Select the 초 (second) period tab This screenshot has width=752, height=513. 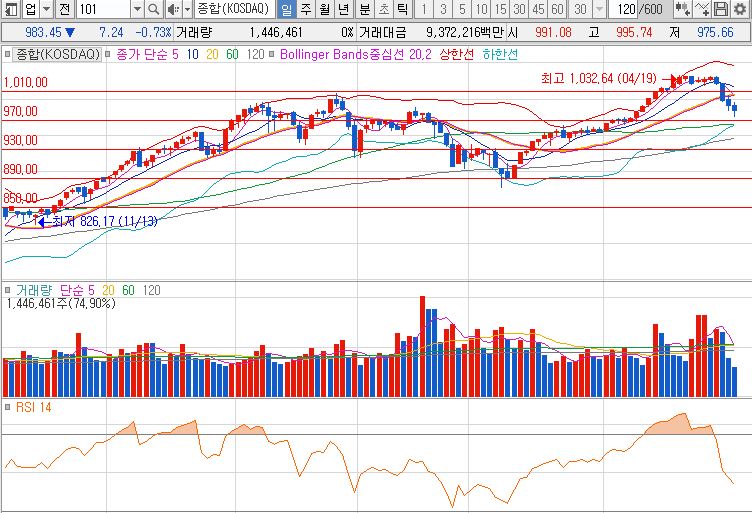(x=384, y=9)
